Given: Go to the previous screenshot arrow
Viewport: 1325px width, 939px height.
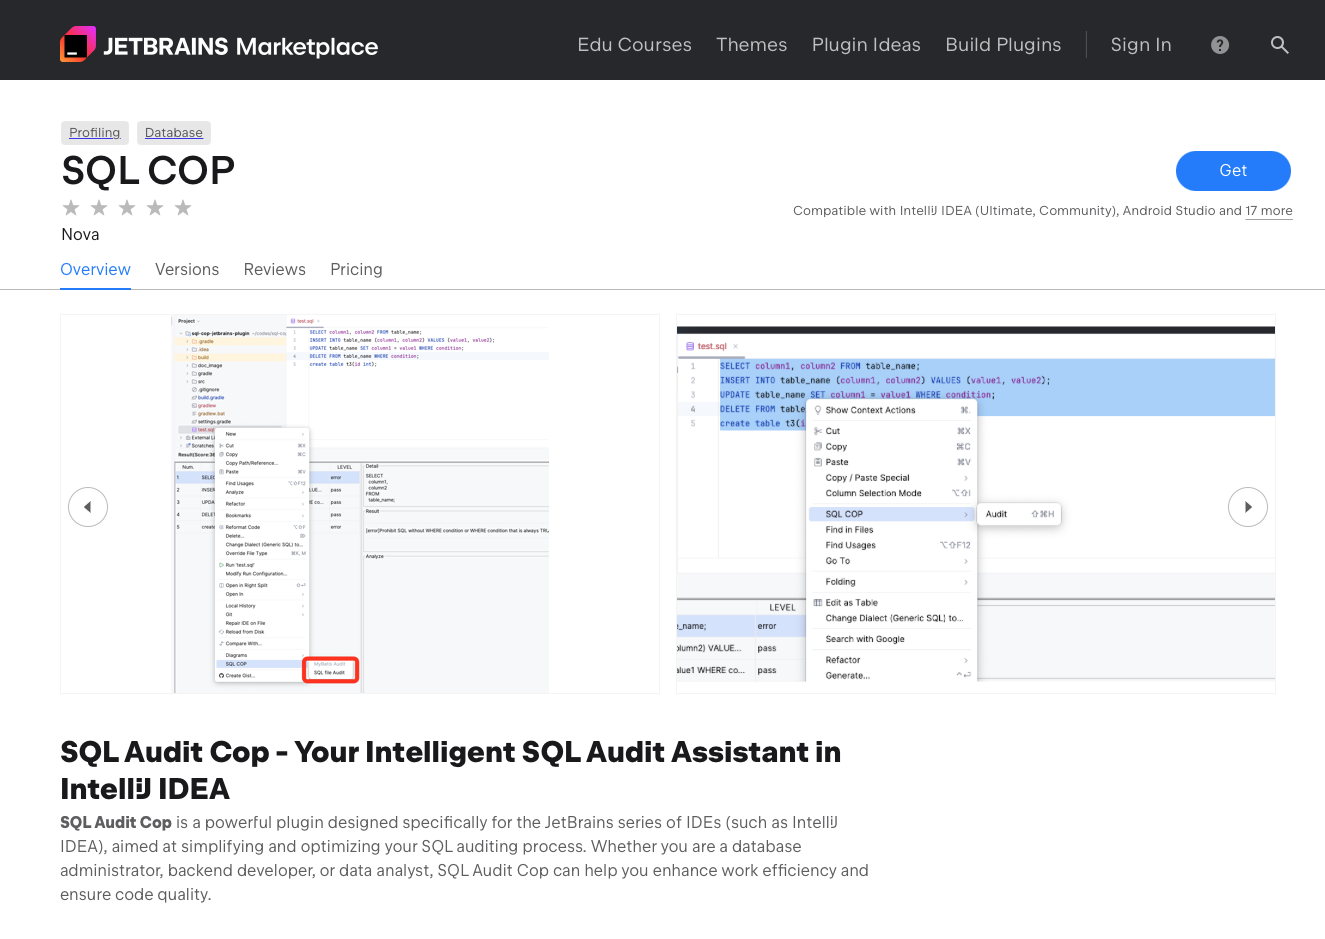Looking at the screenshot, I should click(x=88, y=507).
